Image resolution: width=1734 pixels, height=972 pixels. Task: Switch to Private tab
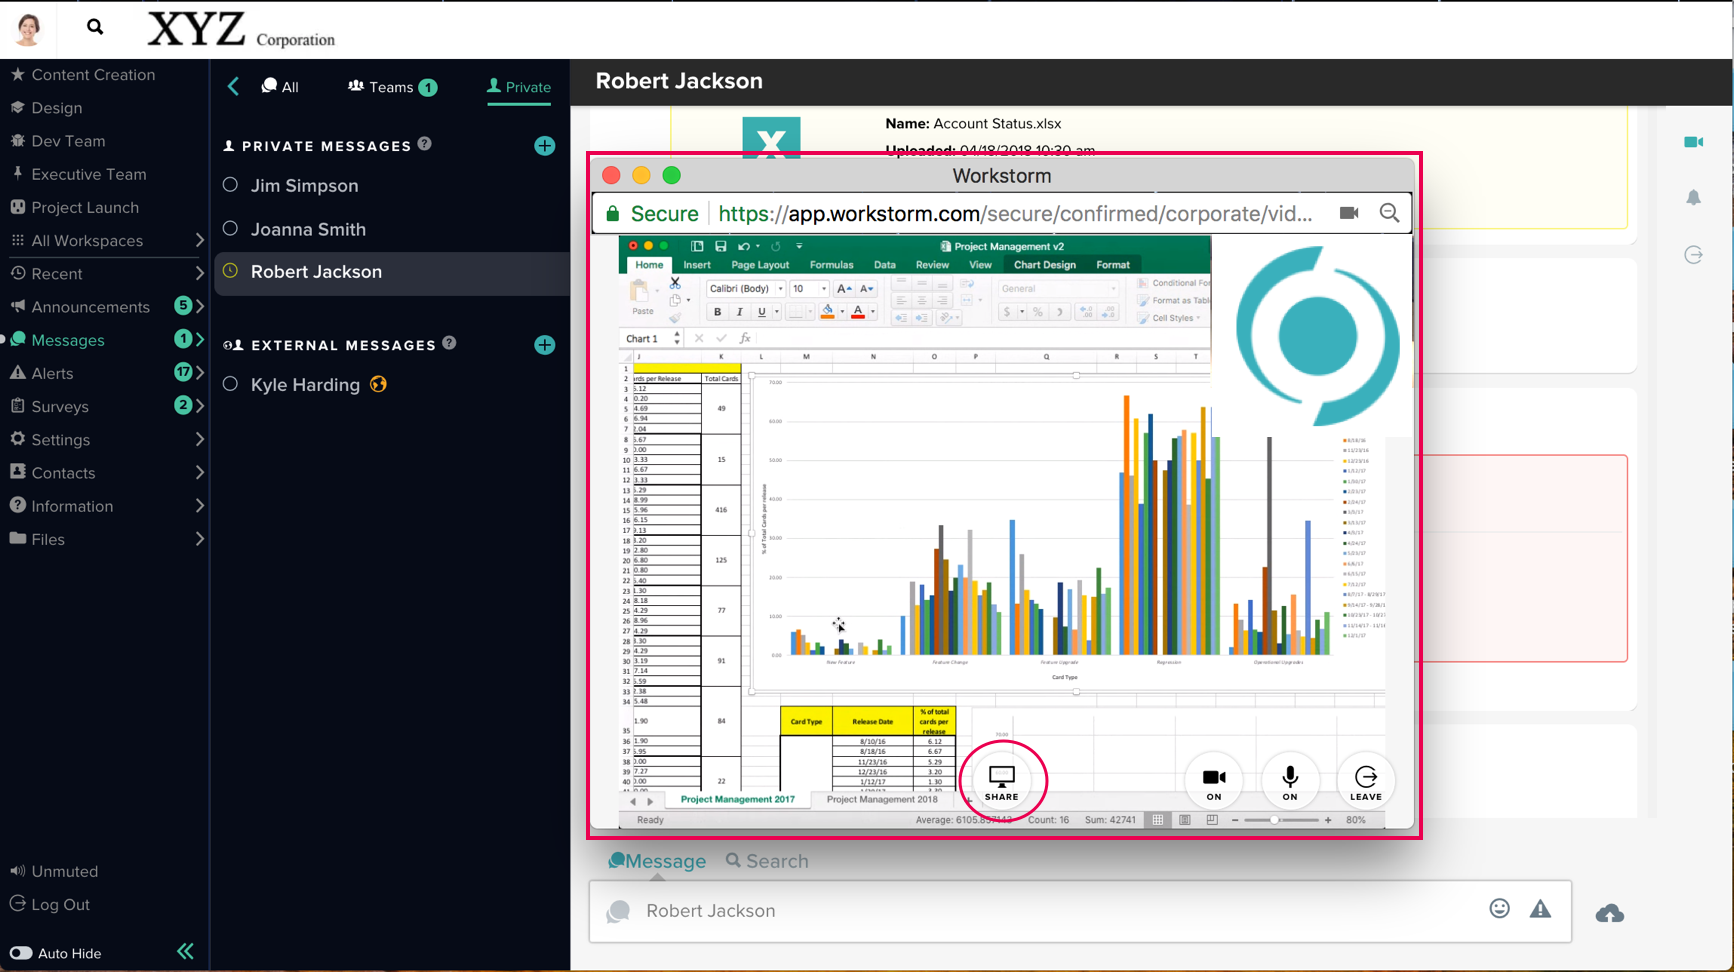click(x=519, y=87)
